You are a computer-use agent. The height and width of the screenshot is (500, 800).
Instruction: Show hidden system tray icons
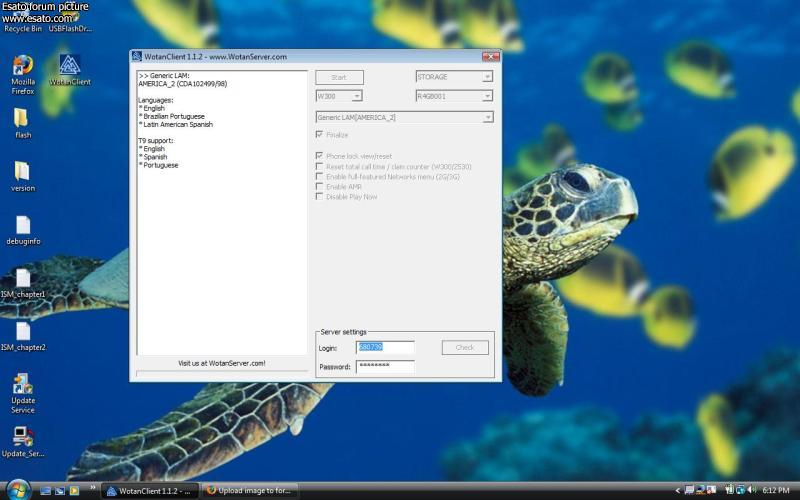(x=678, y=491)
